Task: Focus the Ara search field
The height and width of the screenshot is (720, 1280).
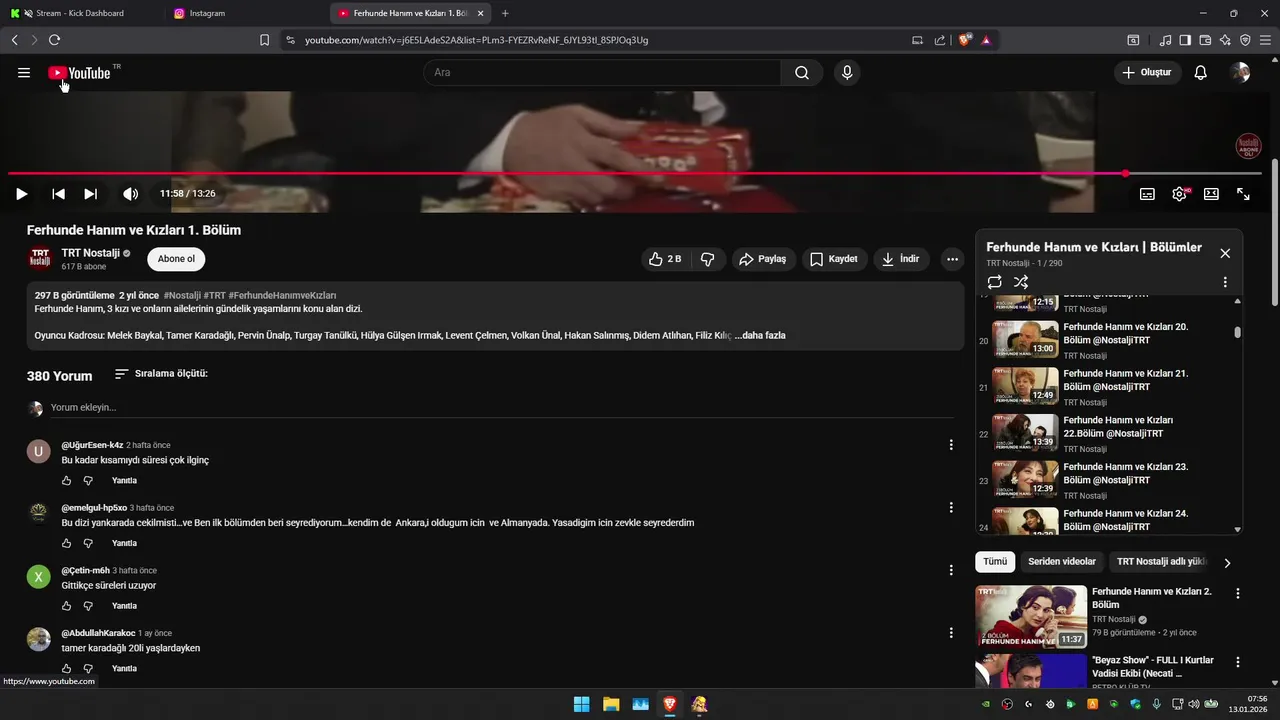Action: (602, 73)
